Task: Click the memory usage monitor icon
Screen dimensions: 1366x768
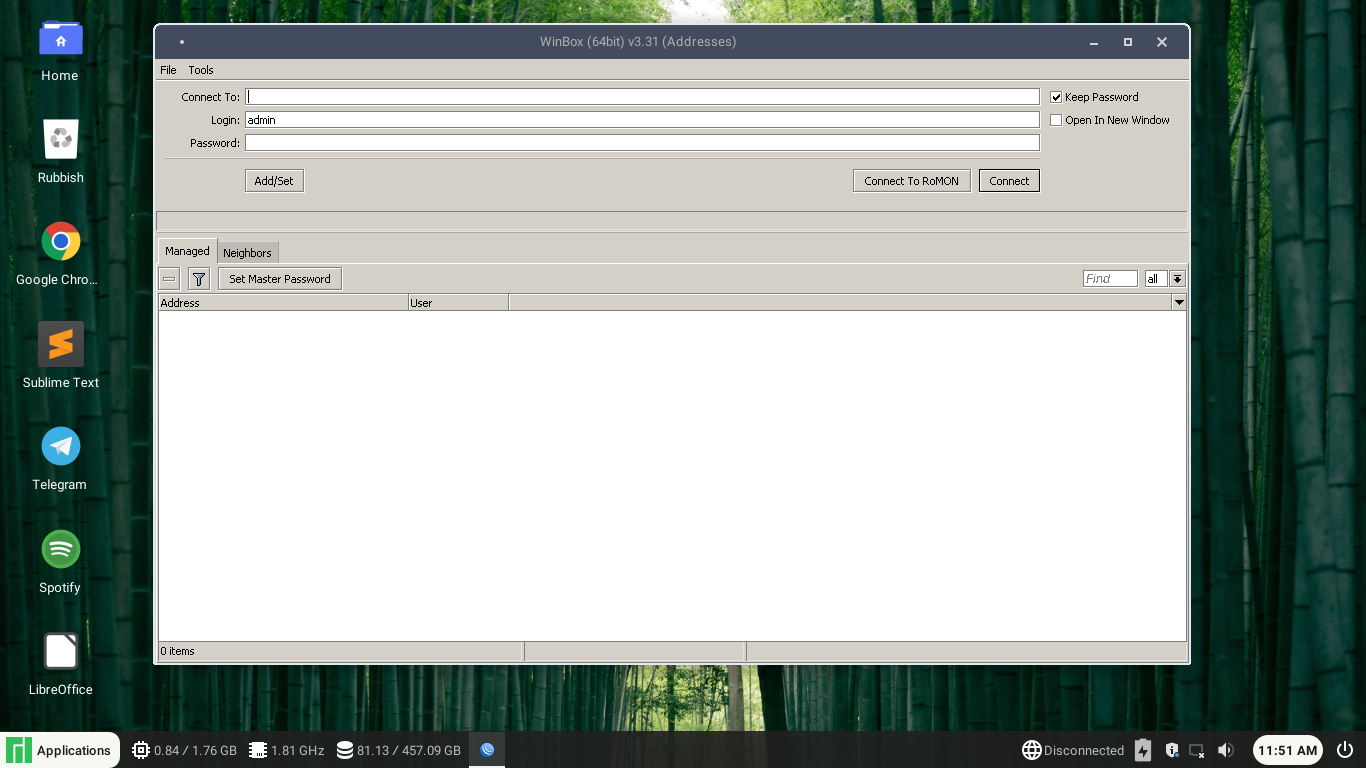Action: pos(141,750)
